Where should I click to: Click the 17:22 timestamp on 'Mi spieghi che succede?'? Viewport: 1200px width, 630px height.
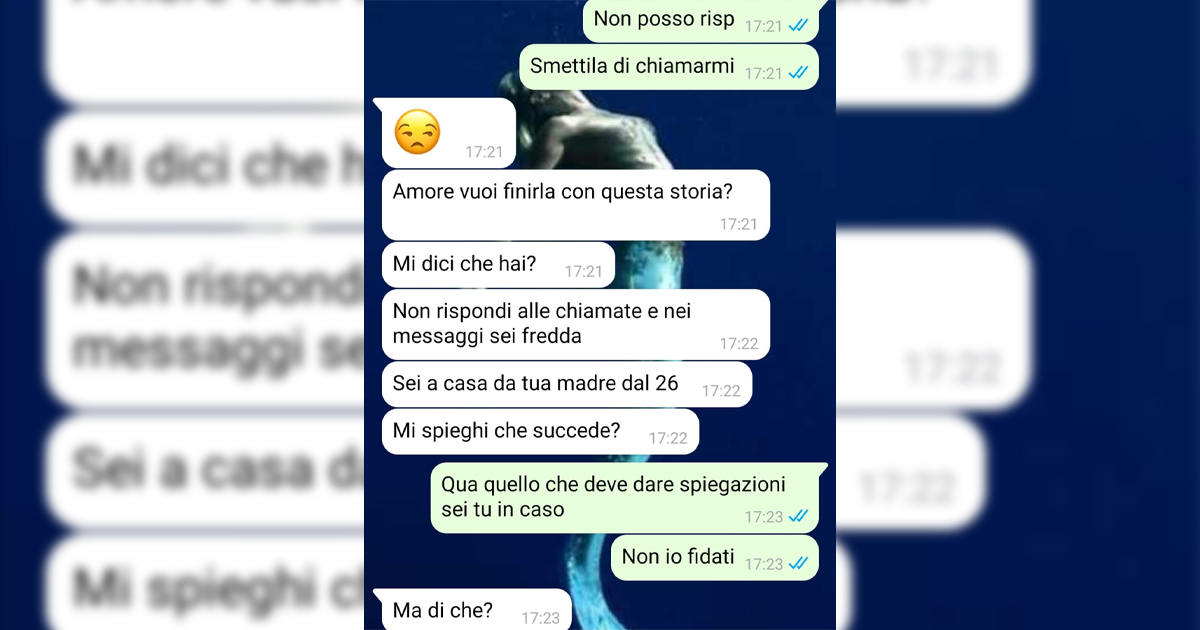668,438
